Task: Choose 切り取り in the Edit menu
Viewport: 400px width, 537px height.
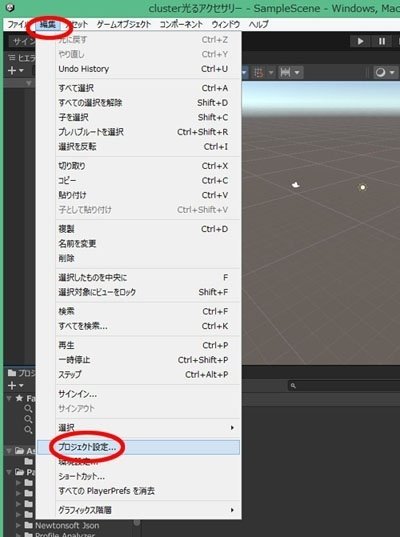Action: [138, 166]
